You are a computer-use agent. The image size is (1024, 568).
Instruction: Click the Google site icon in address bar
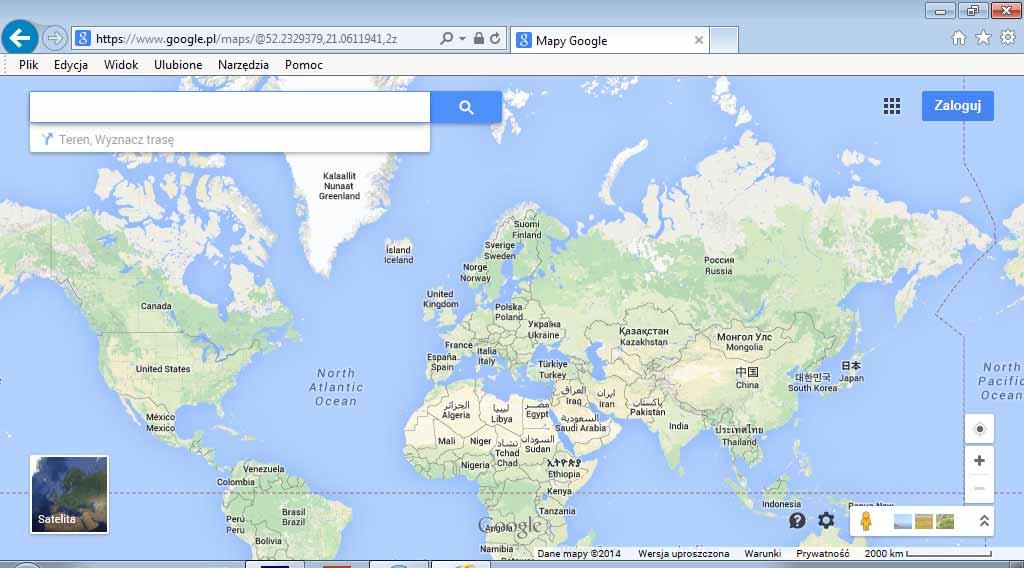pyautogui.click(x=83, y=39)
